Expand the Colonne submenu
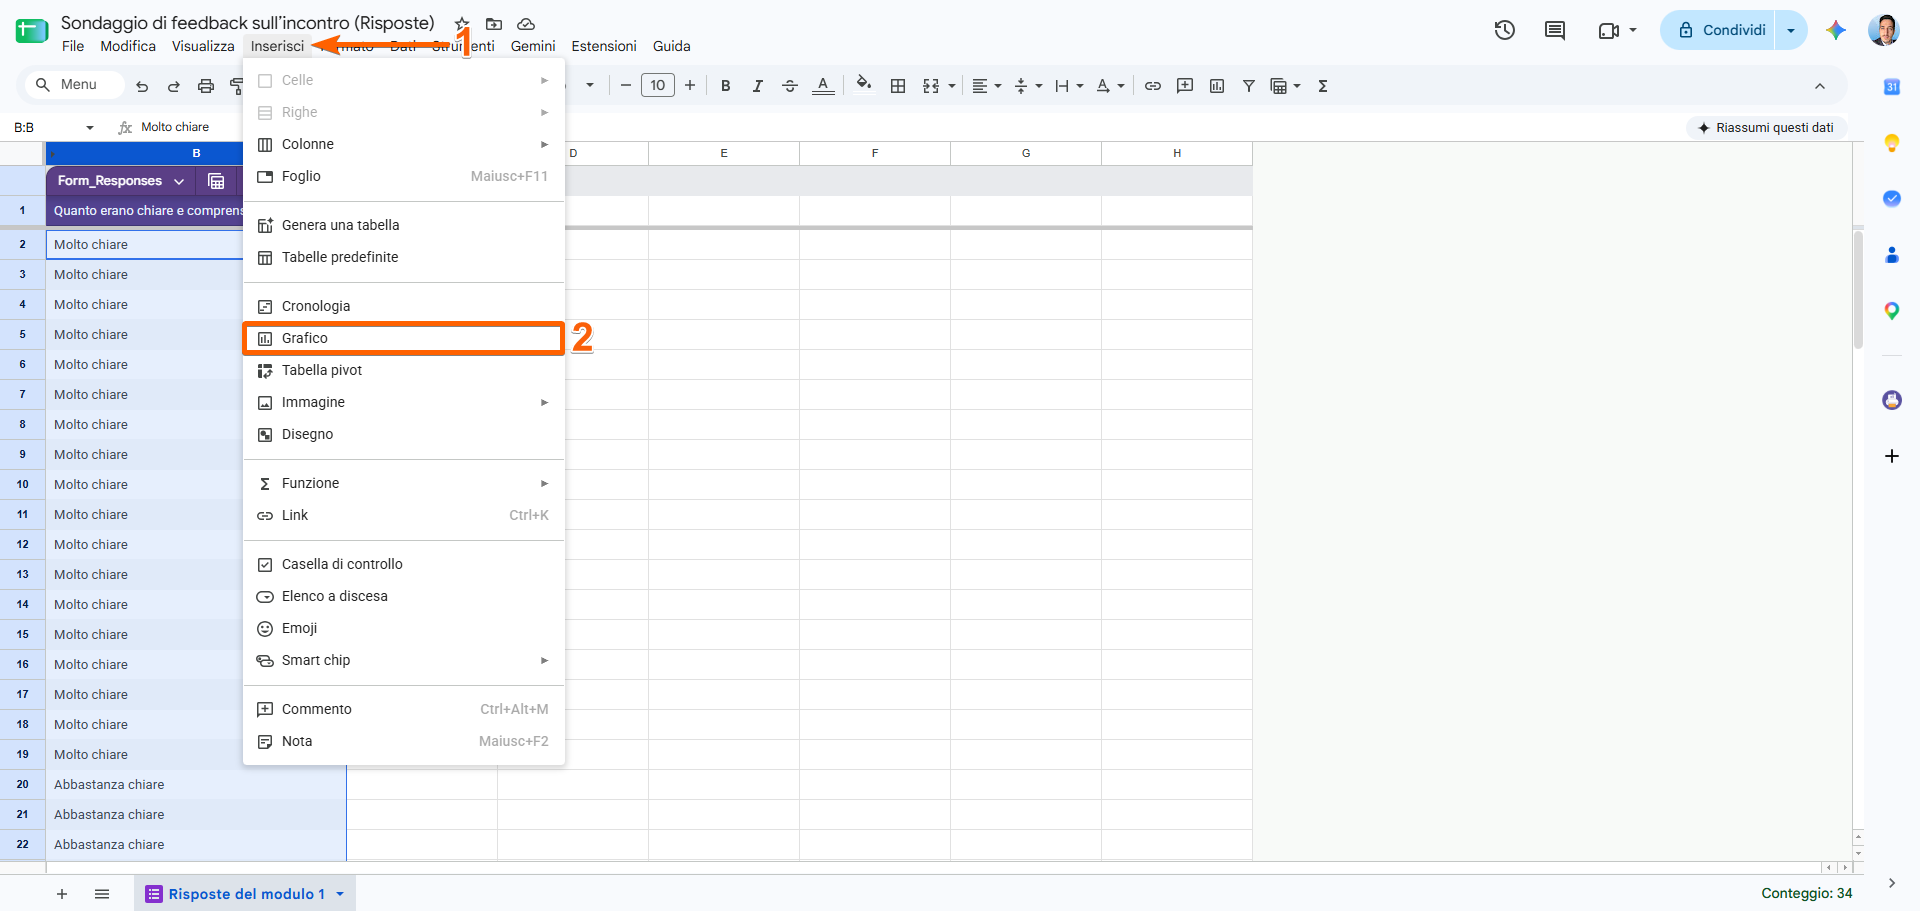This screenshot has width=1920, height=911. pyautogui.click(x=404, y=144)
